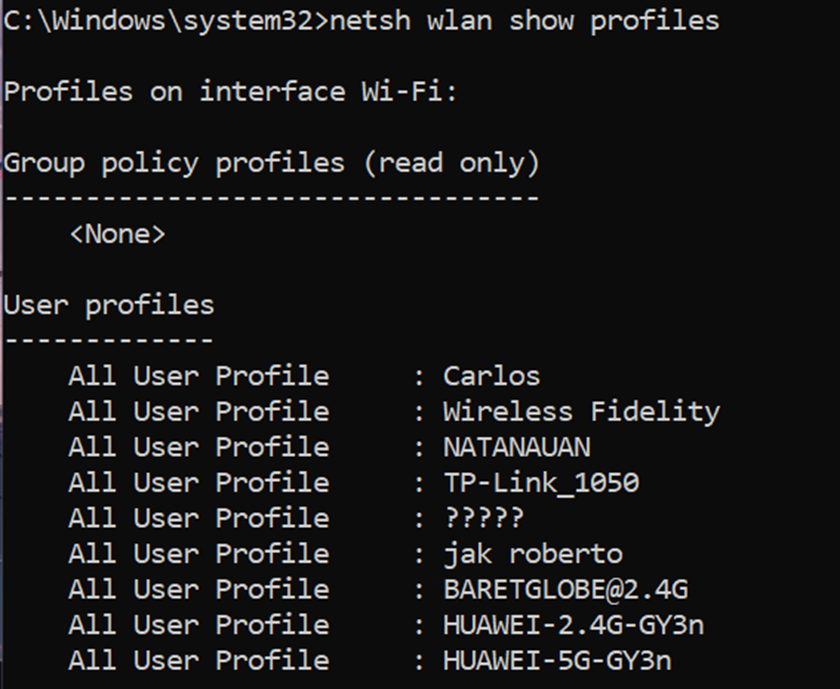This screenshot has height=689, width=840.
Task: Click the 'HUAWEI-5G-GY3n' profile name
Action: (x=557, y=660)
